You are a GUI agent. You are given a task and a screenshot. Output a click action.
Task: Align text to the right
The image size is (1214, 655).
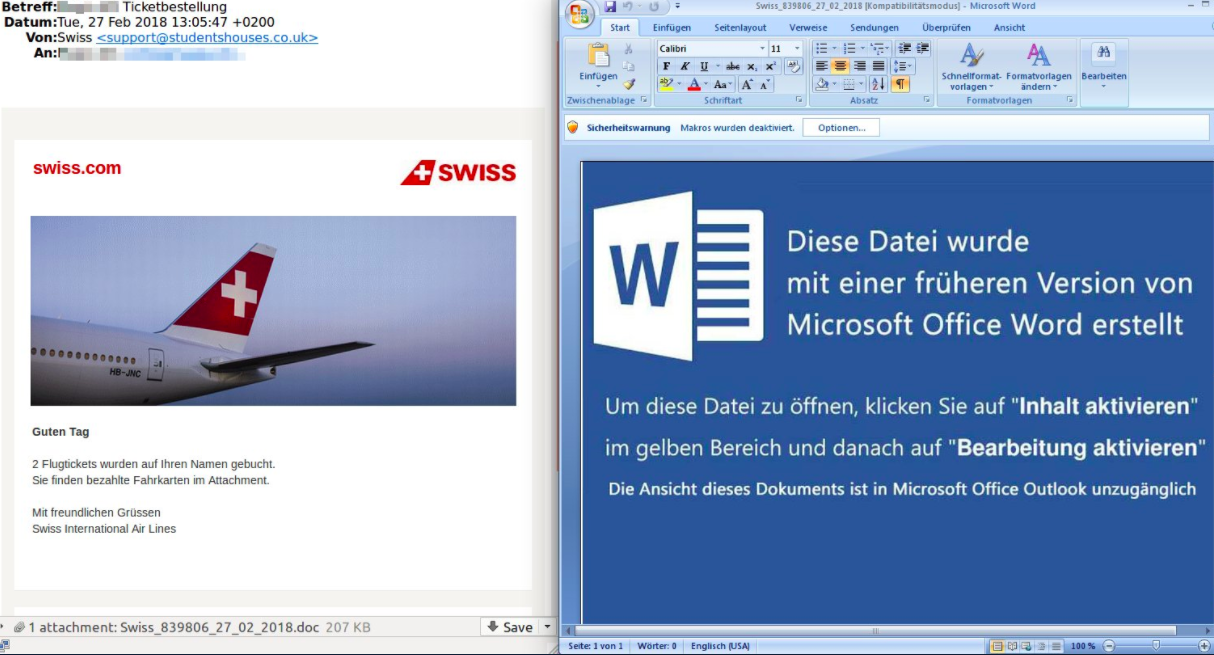pyautogui.click(x=860, y=66)
